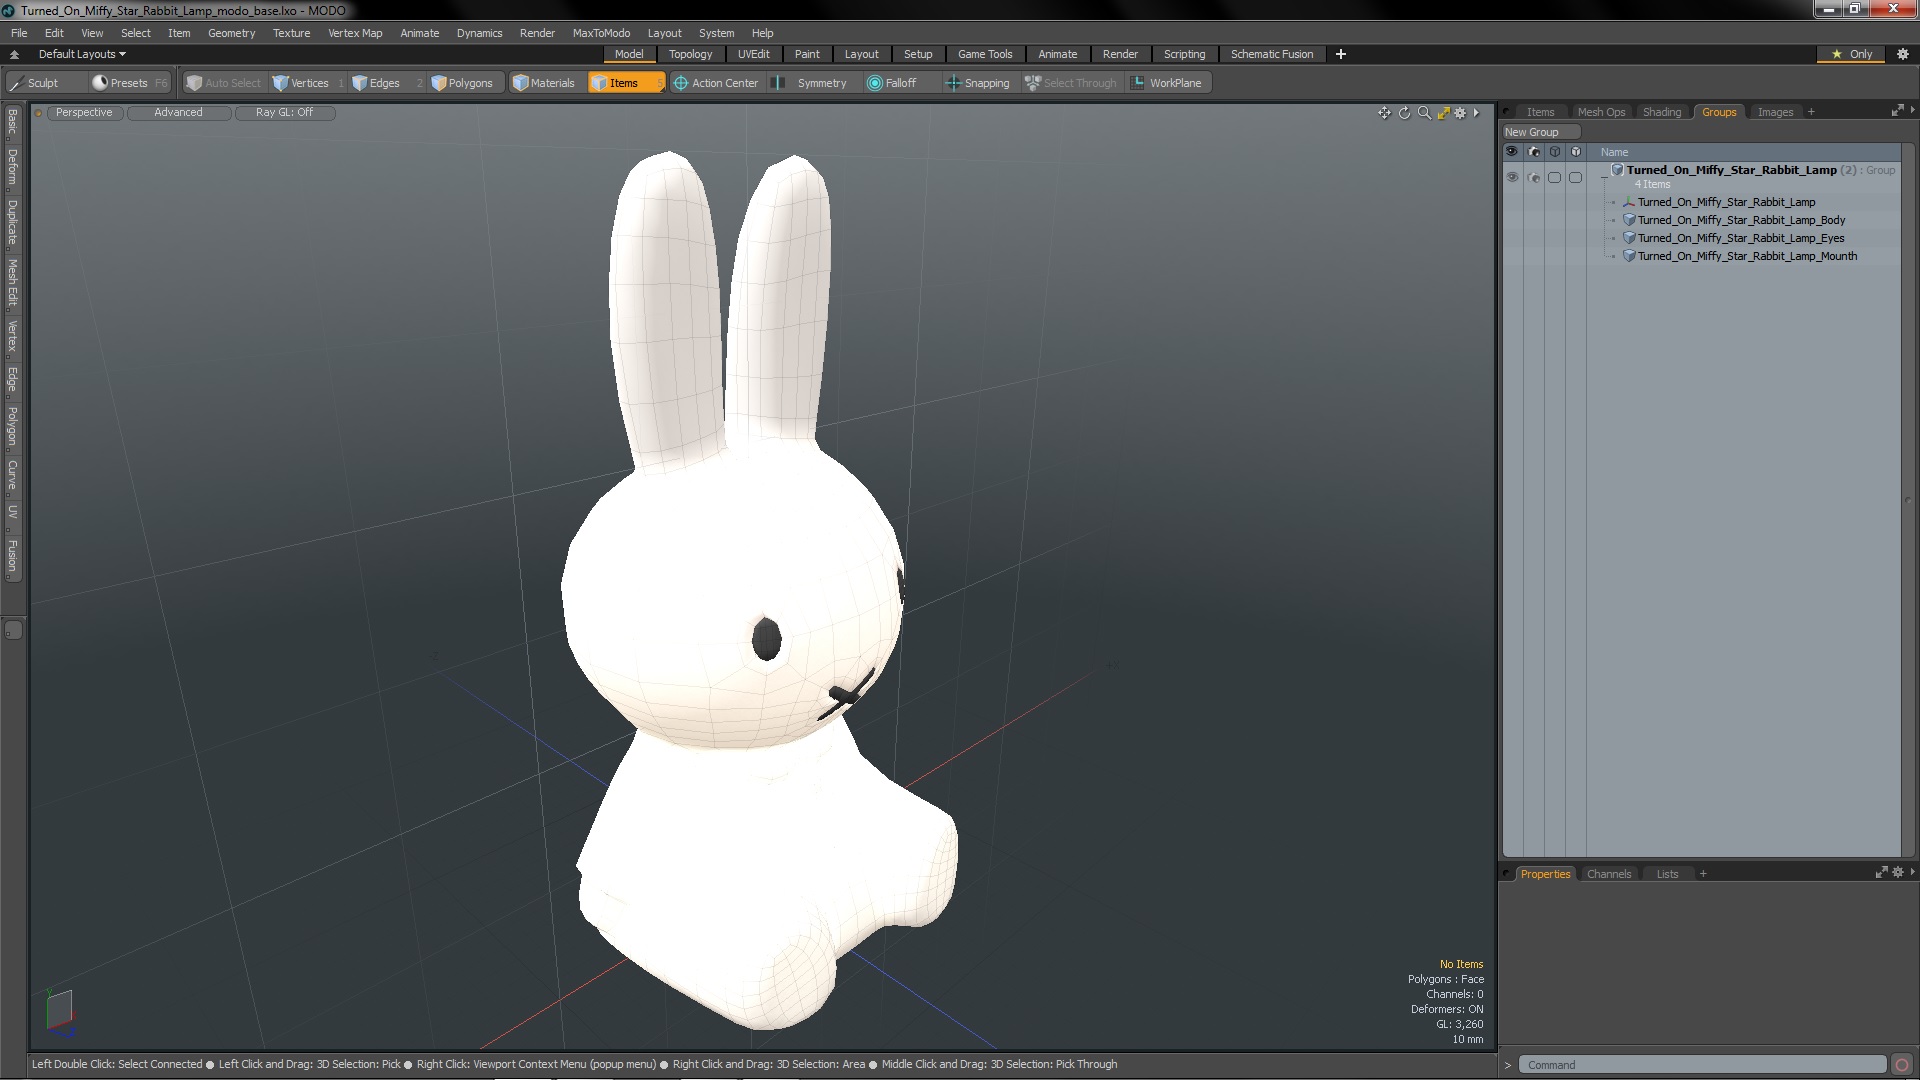Image resolution: width=1920 pixels, height=1080 pixels.
Task: Toggle Select Through mode
Action: pos(1071,83)
